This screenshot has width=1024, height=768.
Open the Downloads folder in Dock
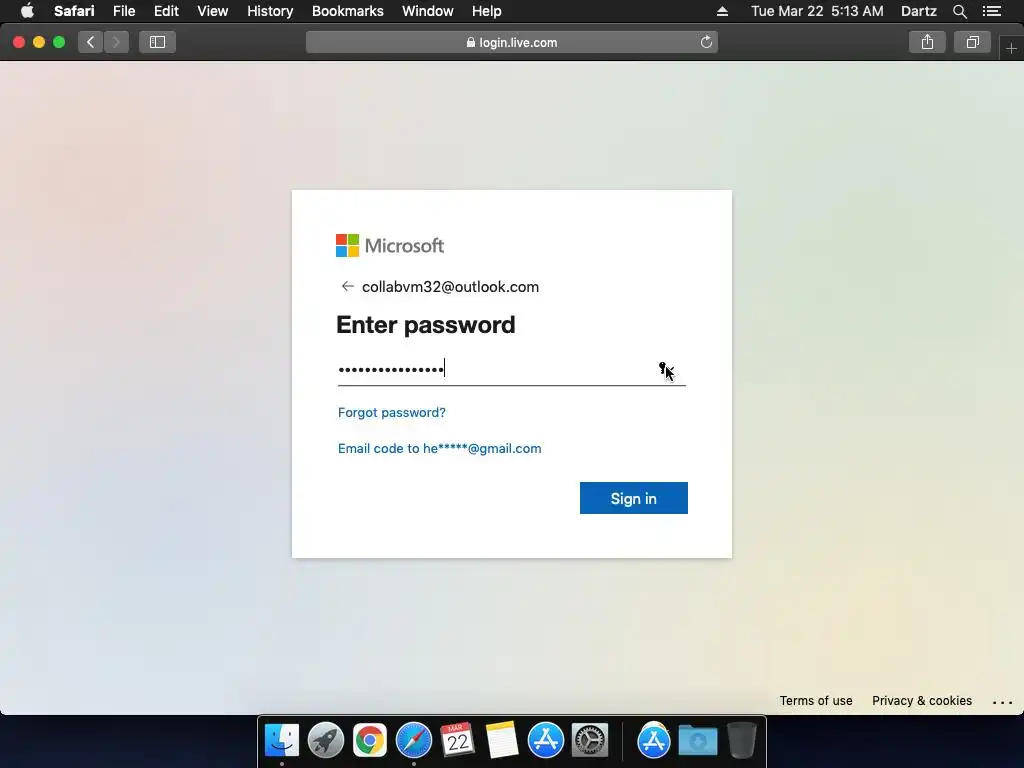[x=698, y=740]
